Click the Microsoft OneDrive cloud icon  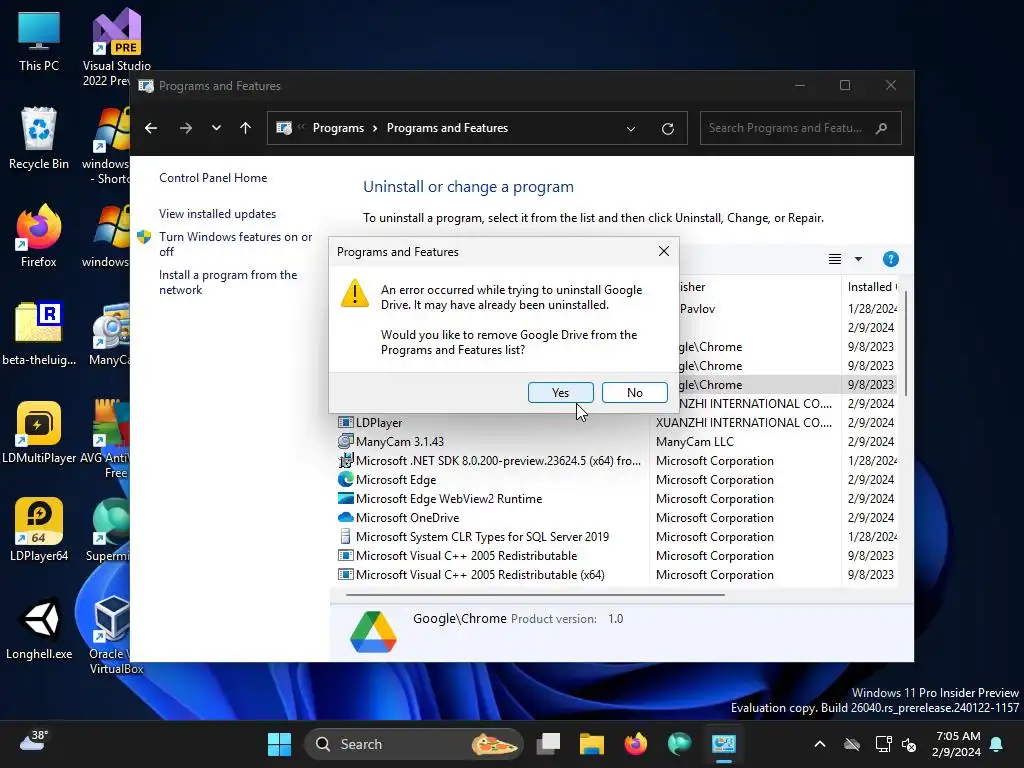pyautogui.click(x=345, y=517)
